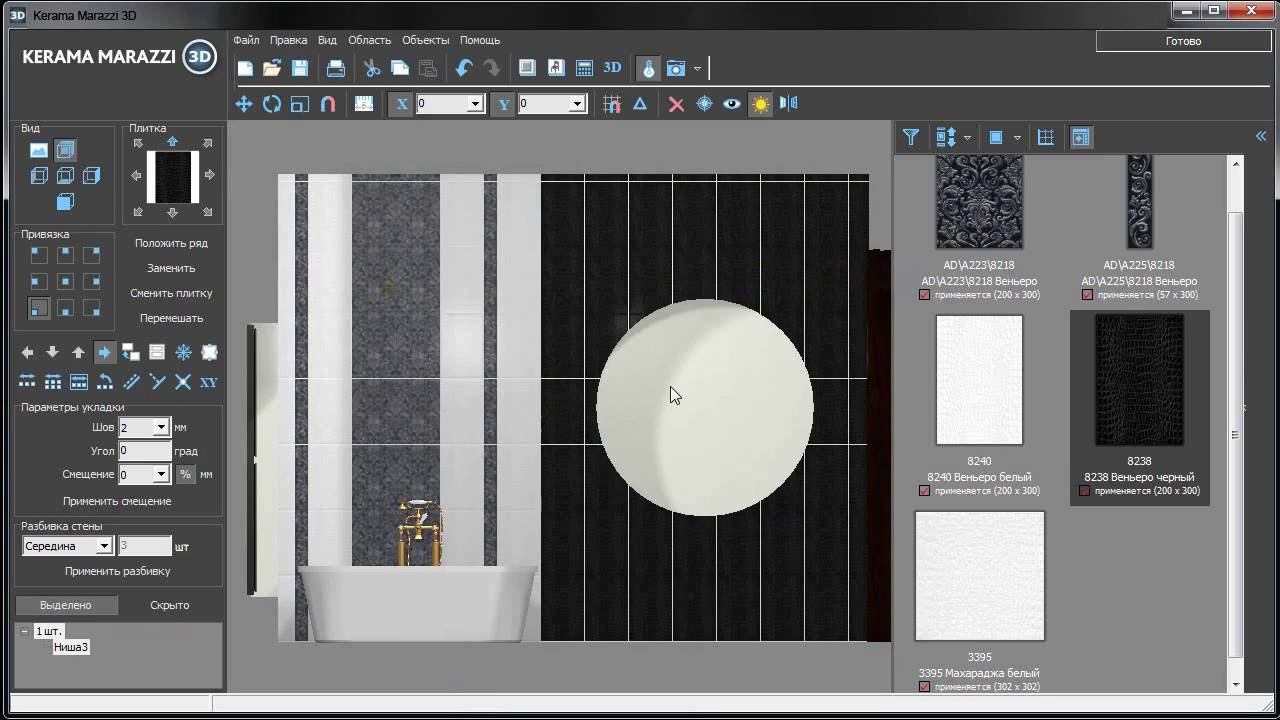1280x720 pixels.
Task: Click the snowflake freeze icon
Action: [183, 352]
